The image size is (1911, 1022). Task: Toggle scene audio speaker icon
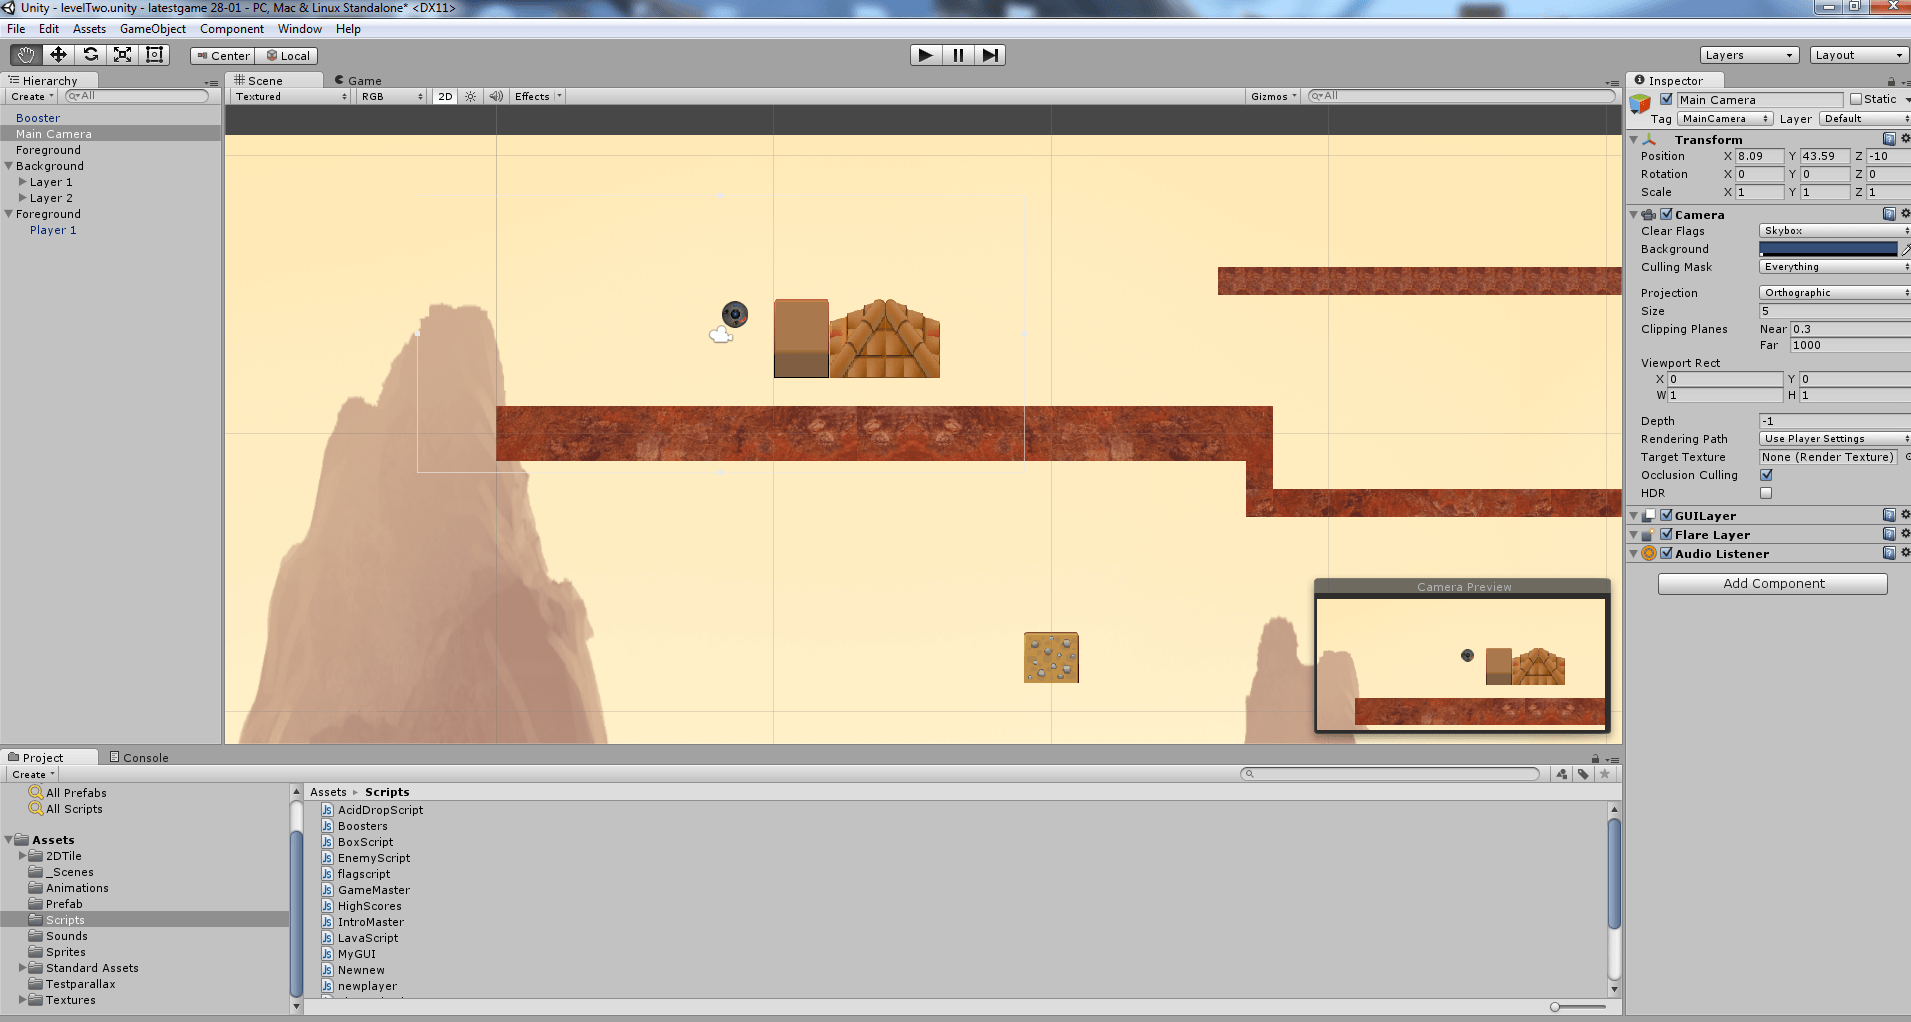pyautogui.click(x=496, y=97)
